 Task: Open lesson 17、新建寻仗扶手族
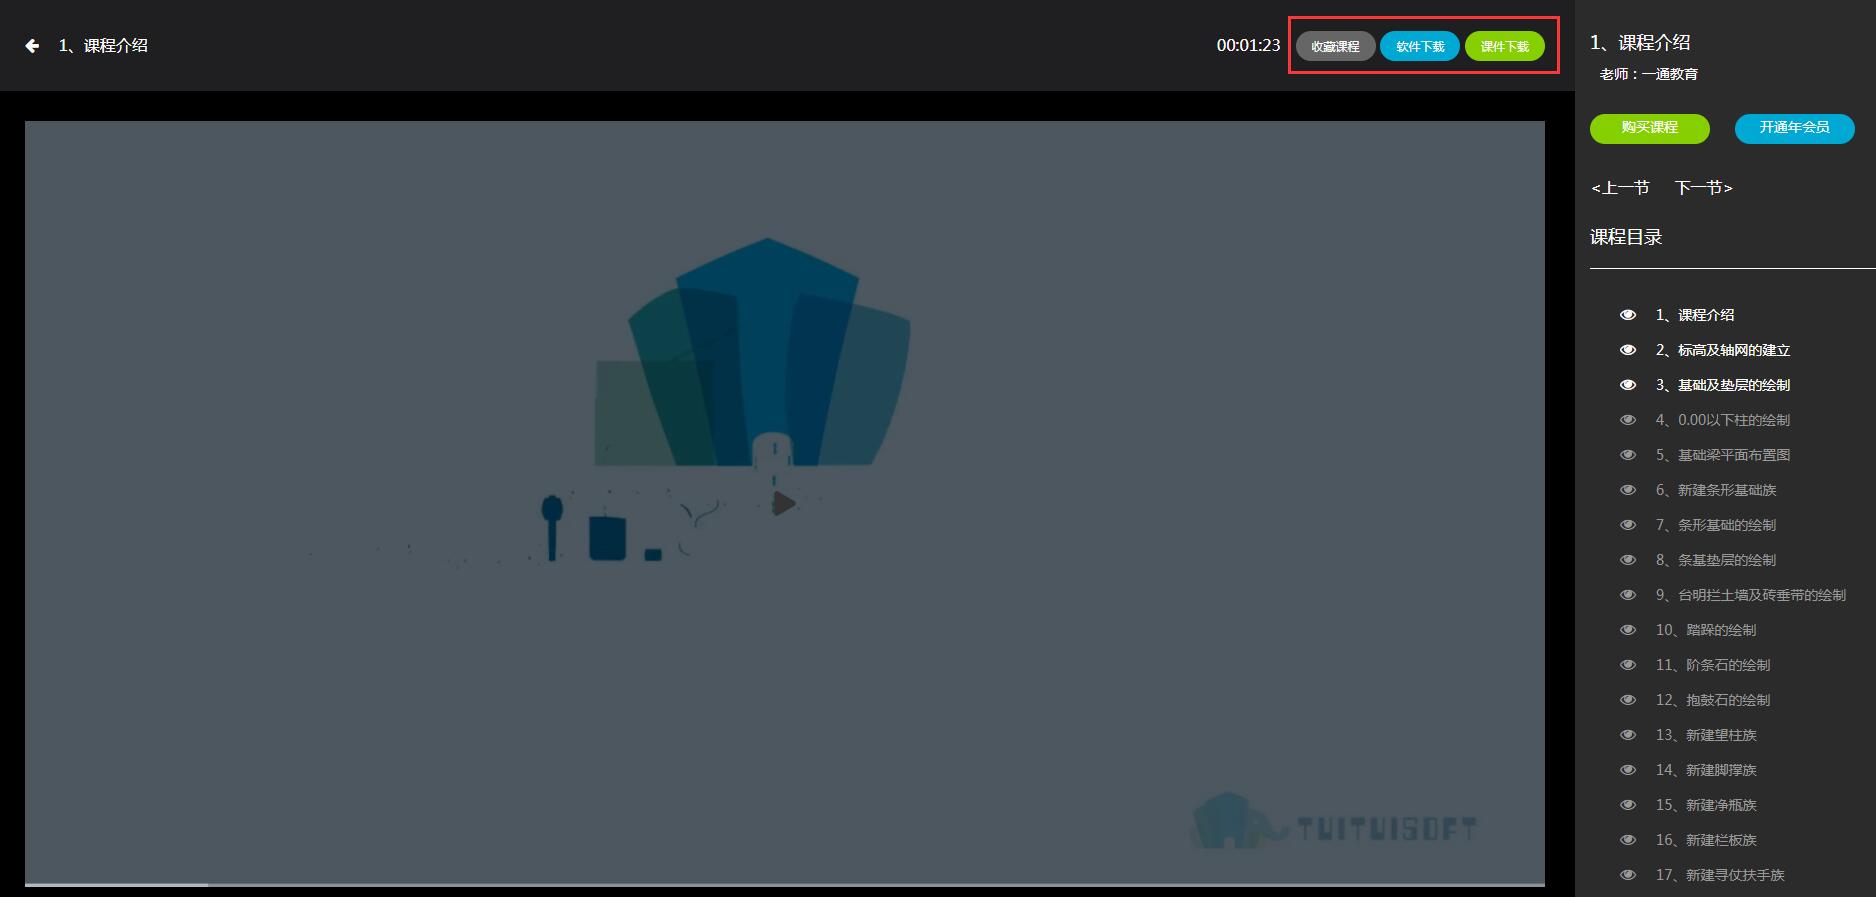1719,875
